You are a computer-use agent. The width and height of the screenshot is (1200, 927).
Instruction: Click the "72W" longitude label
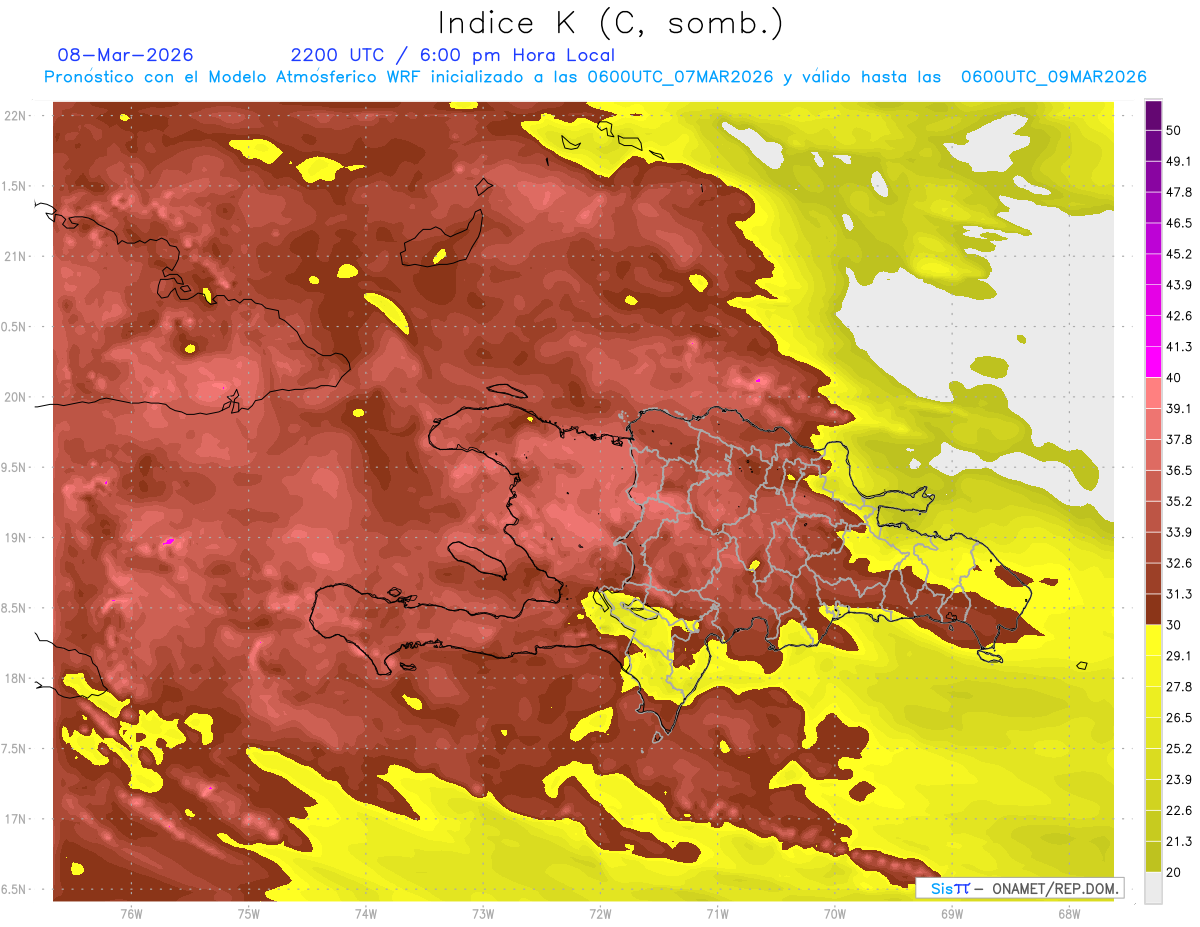600,913
